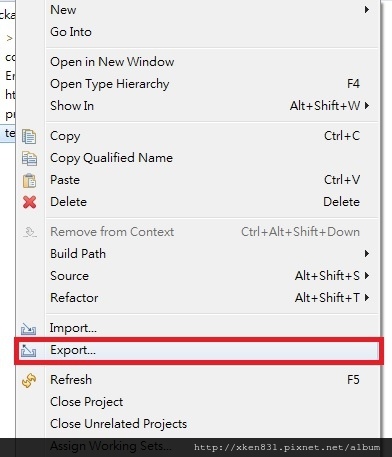This screenshot has width=392, height=457.
Task: Open the Refactor submenu arrow
Action: coord(367,297)
